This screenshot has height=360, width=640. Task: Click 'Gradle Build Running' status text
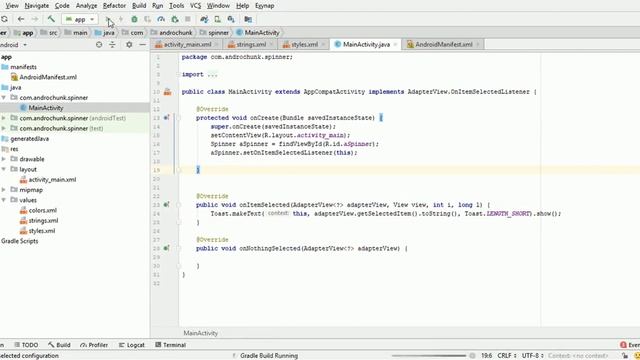coord(269,356)
